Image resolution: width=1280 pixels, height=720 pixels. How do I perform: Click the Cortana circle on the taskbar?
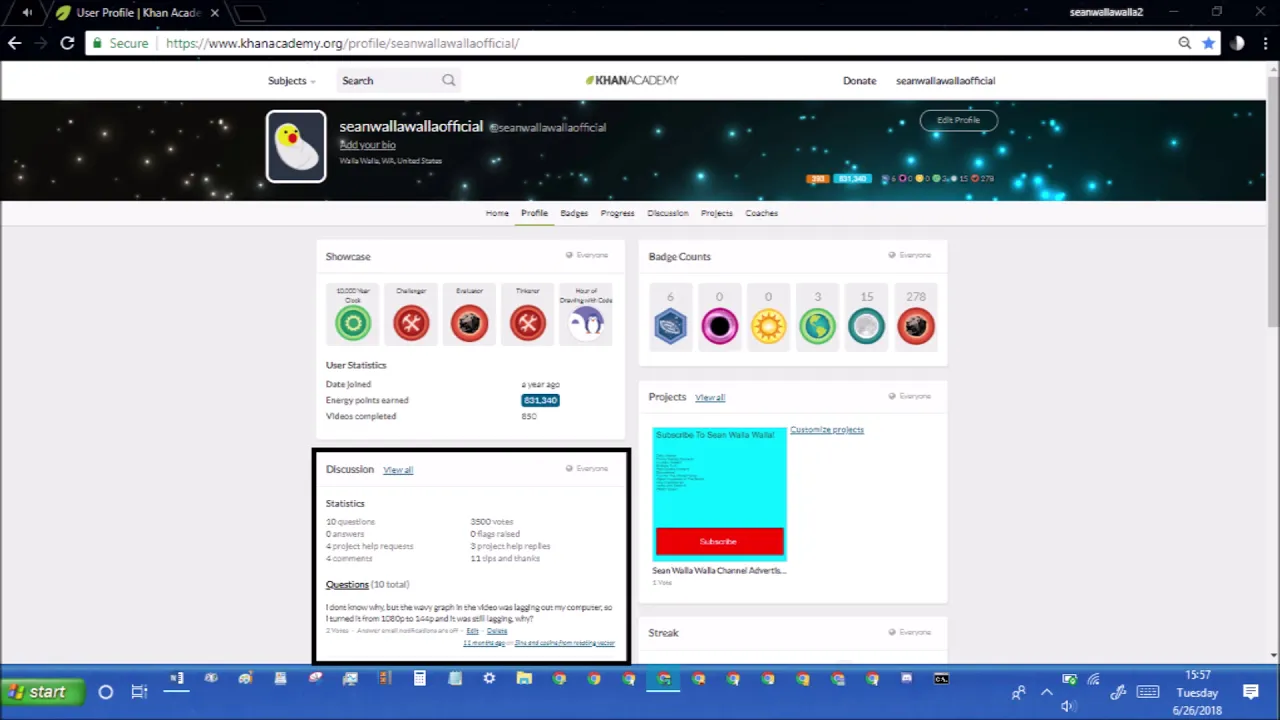[x=105, y=692]
